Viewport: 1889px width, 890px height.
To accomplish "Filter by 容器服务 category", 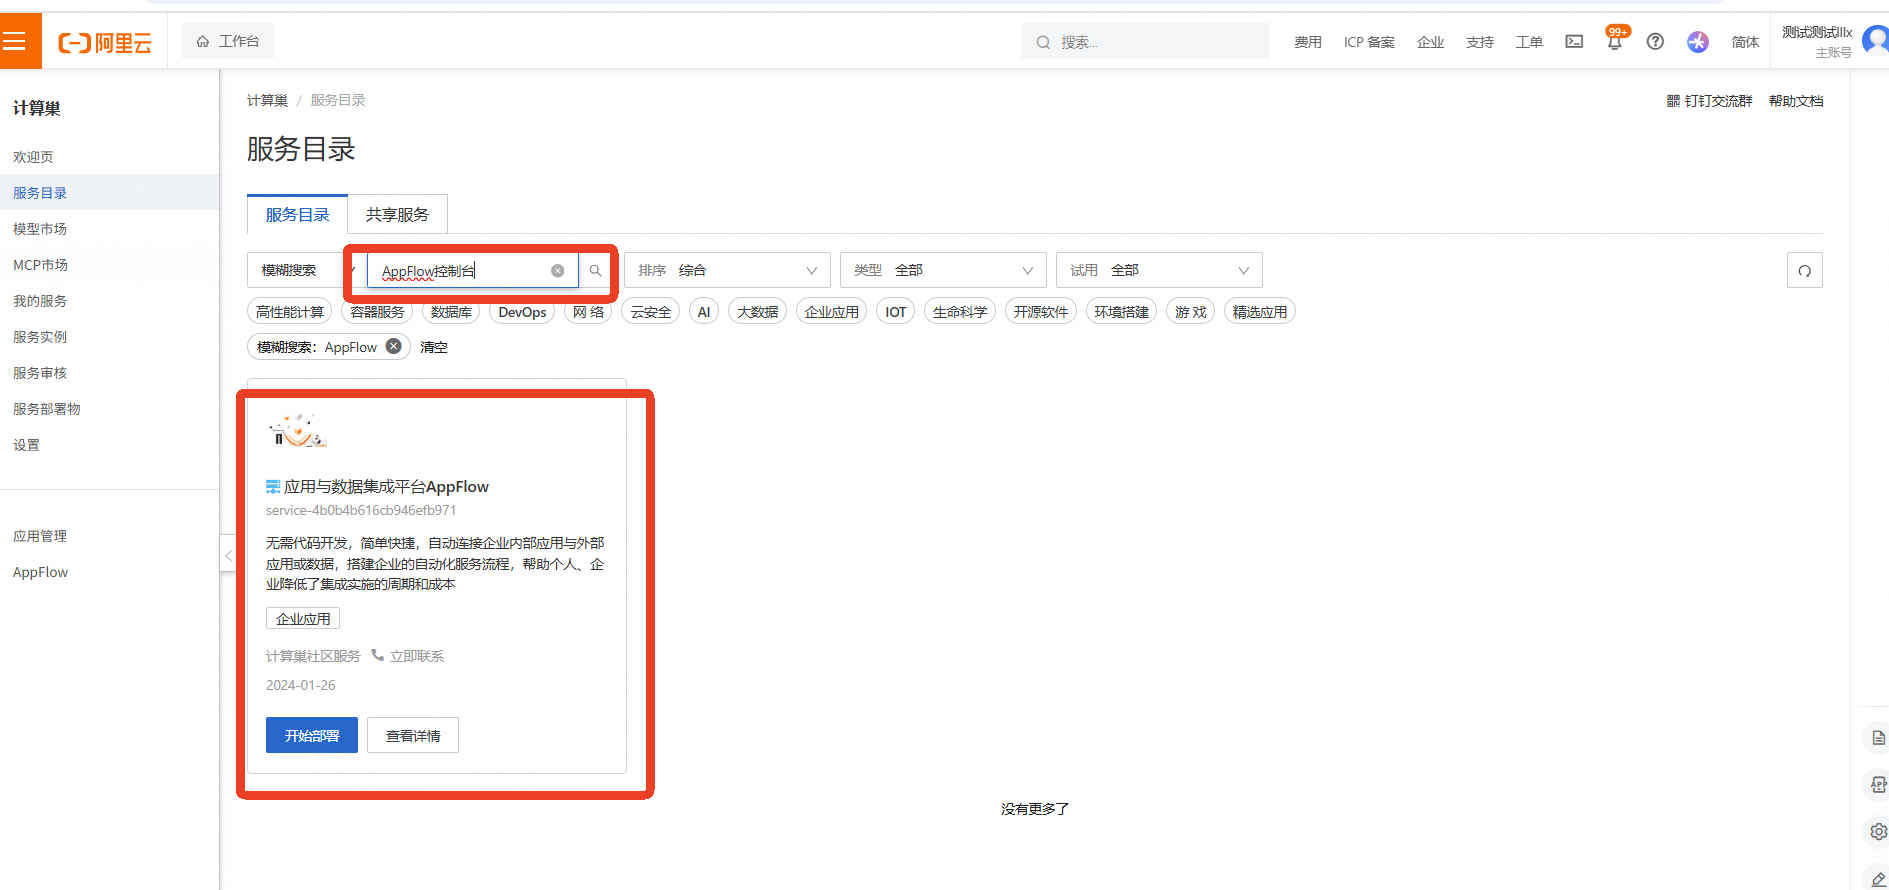I will 377,312.
